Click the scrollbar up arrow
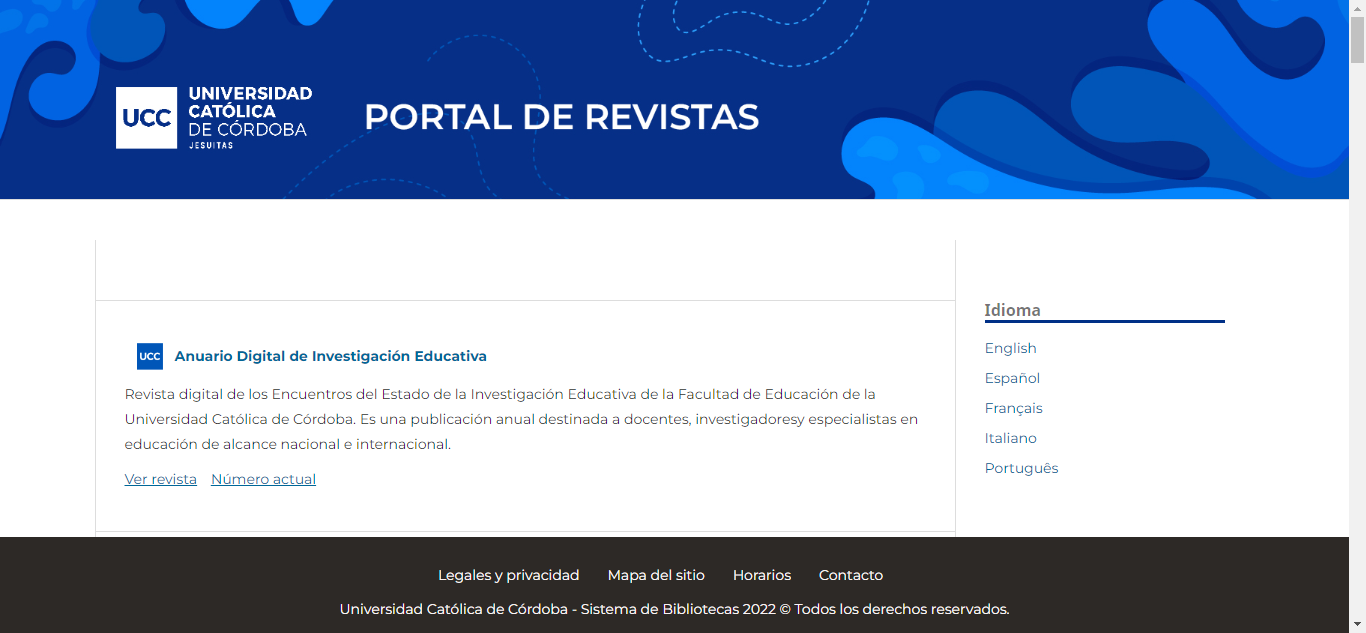Viewport: 1366px width, 633px height. 1358,8
